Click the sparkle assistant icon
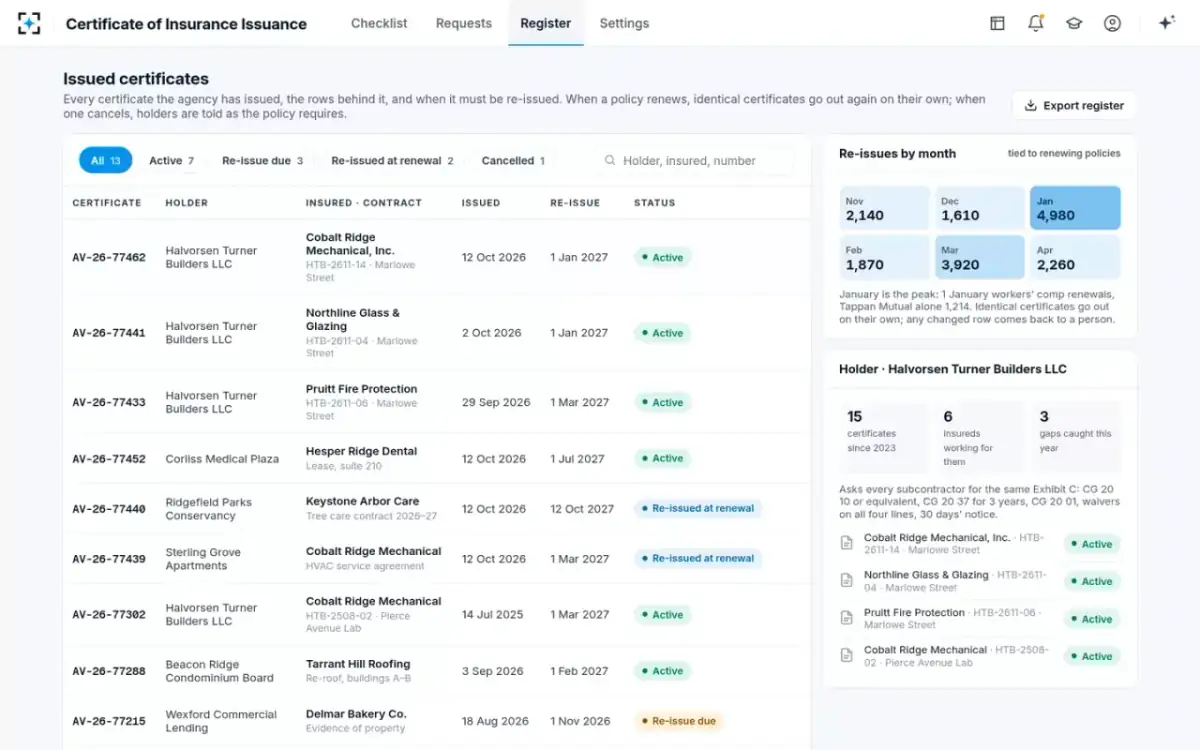1200x750 pixels. click(x=1166, y=23)
